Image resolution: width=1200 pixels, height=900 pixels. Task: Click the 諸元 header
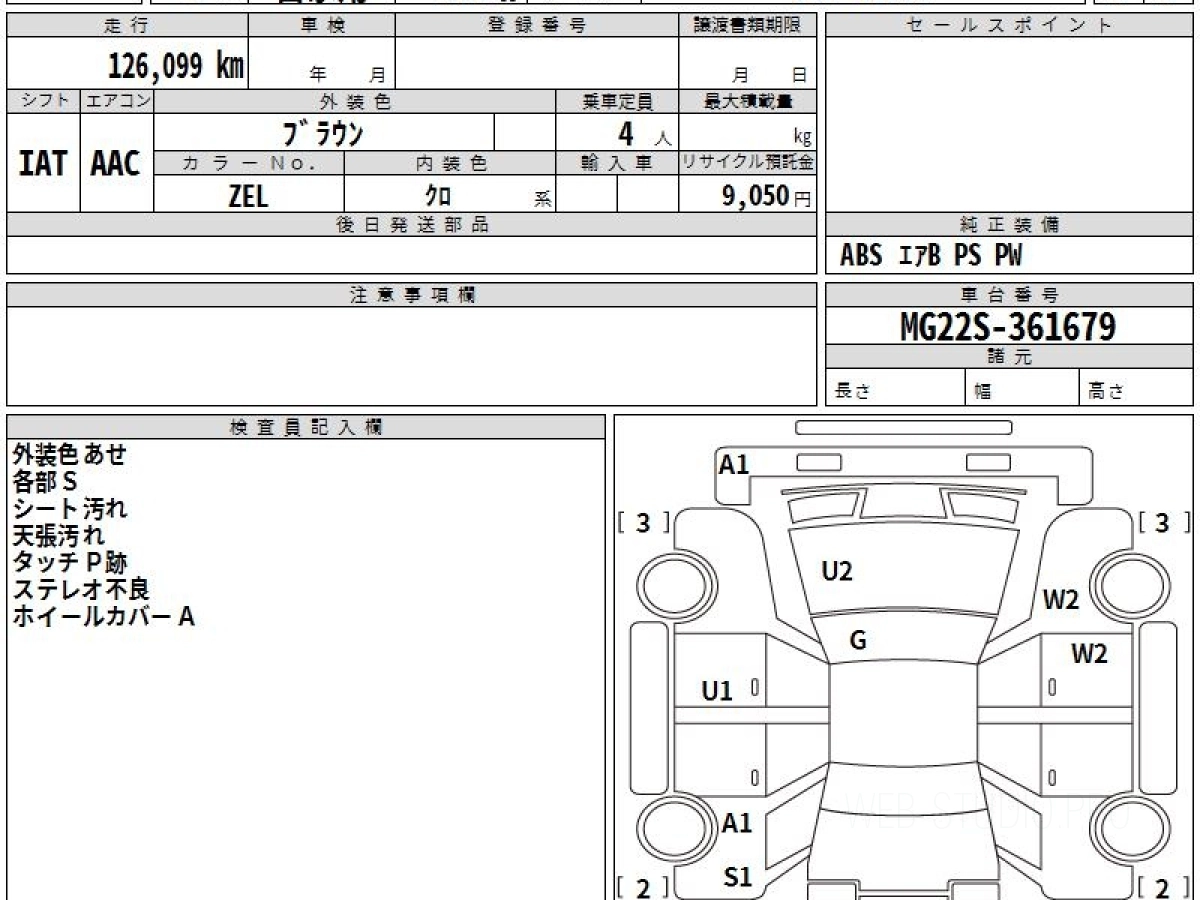coord(1009,357)
